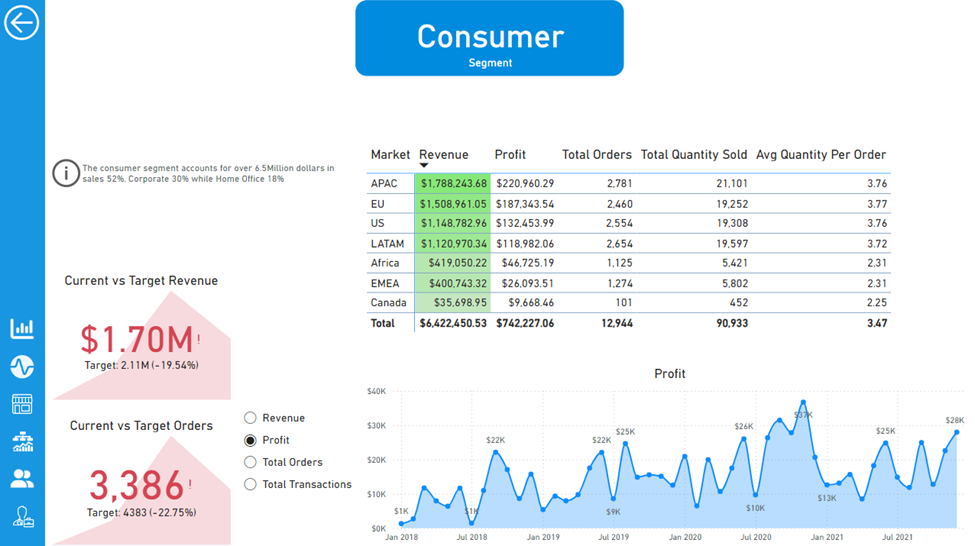The height and width of the screenshot is (546, 975).
Task: Open the pulse activity page icon
Action: coord(22,367)
